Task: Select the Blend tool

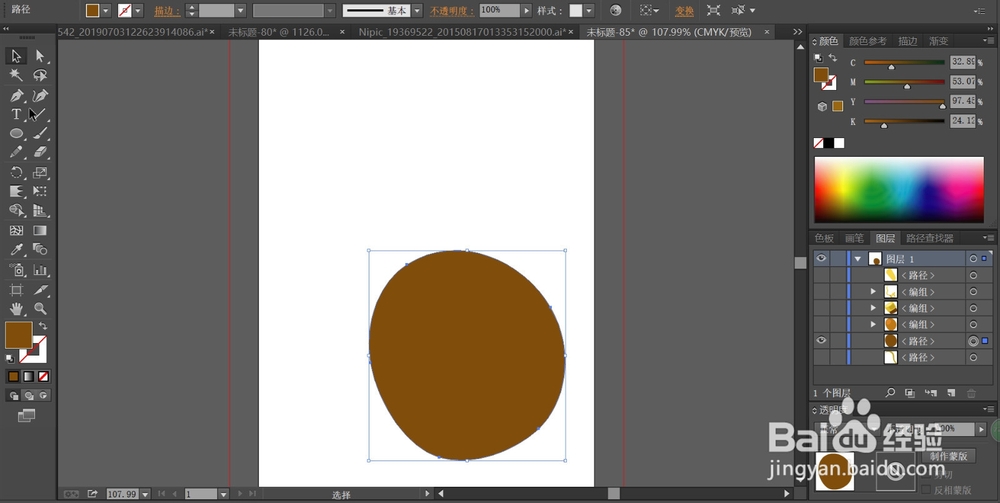Action: [40, 249]
